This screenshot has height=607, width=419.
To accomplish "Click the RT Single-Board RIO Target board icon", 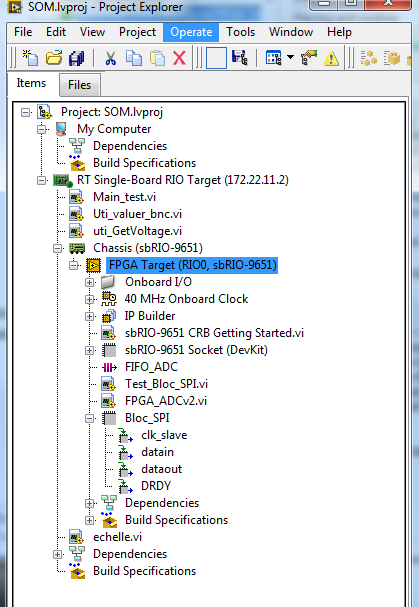I will pyautogui.click(x=62, y=180).
